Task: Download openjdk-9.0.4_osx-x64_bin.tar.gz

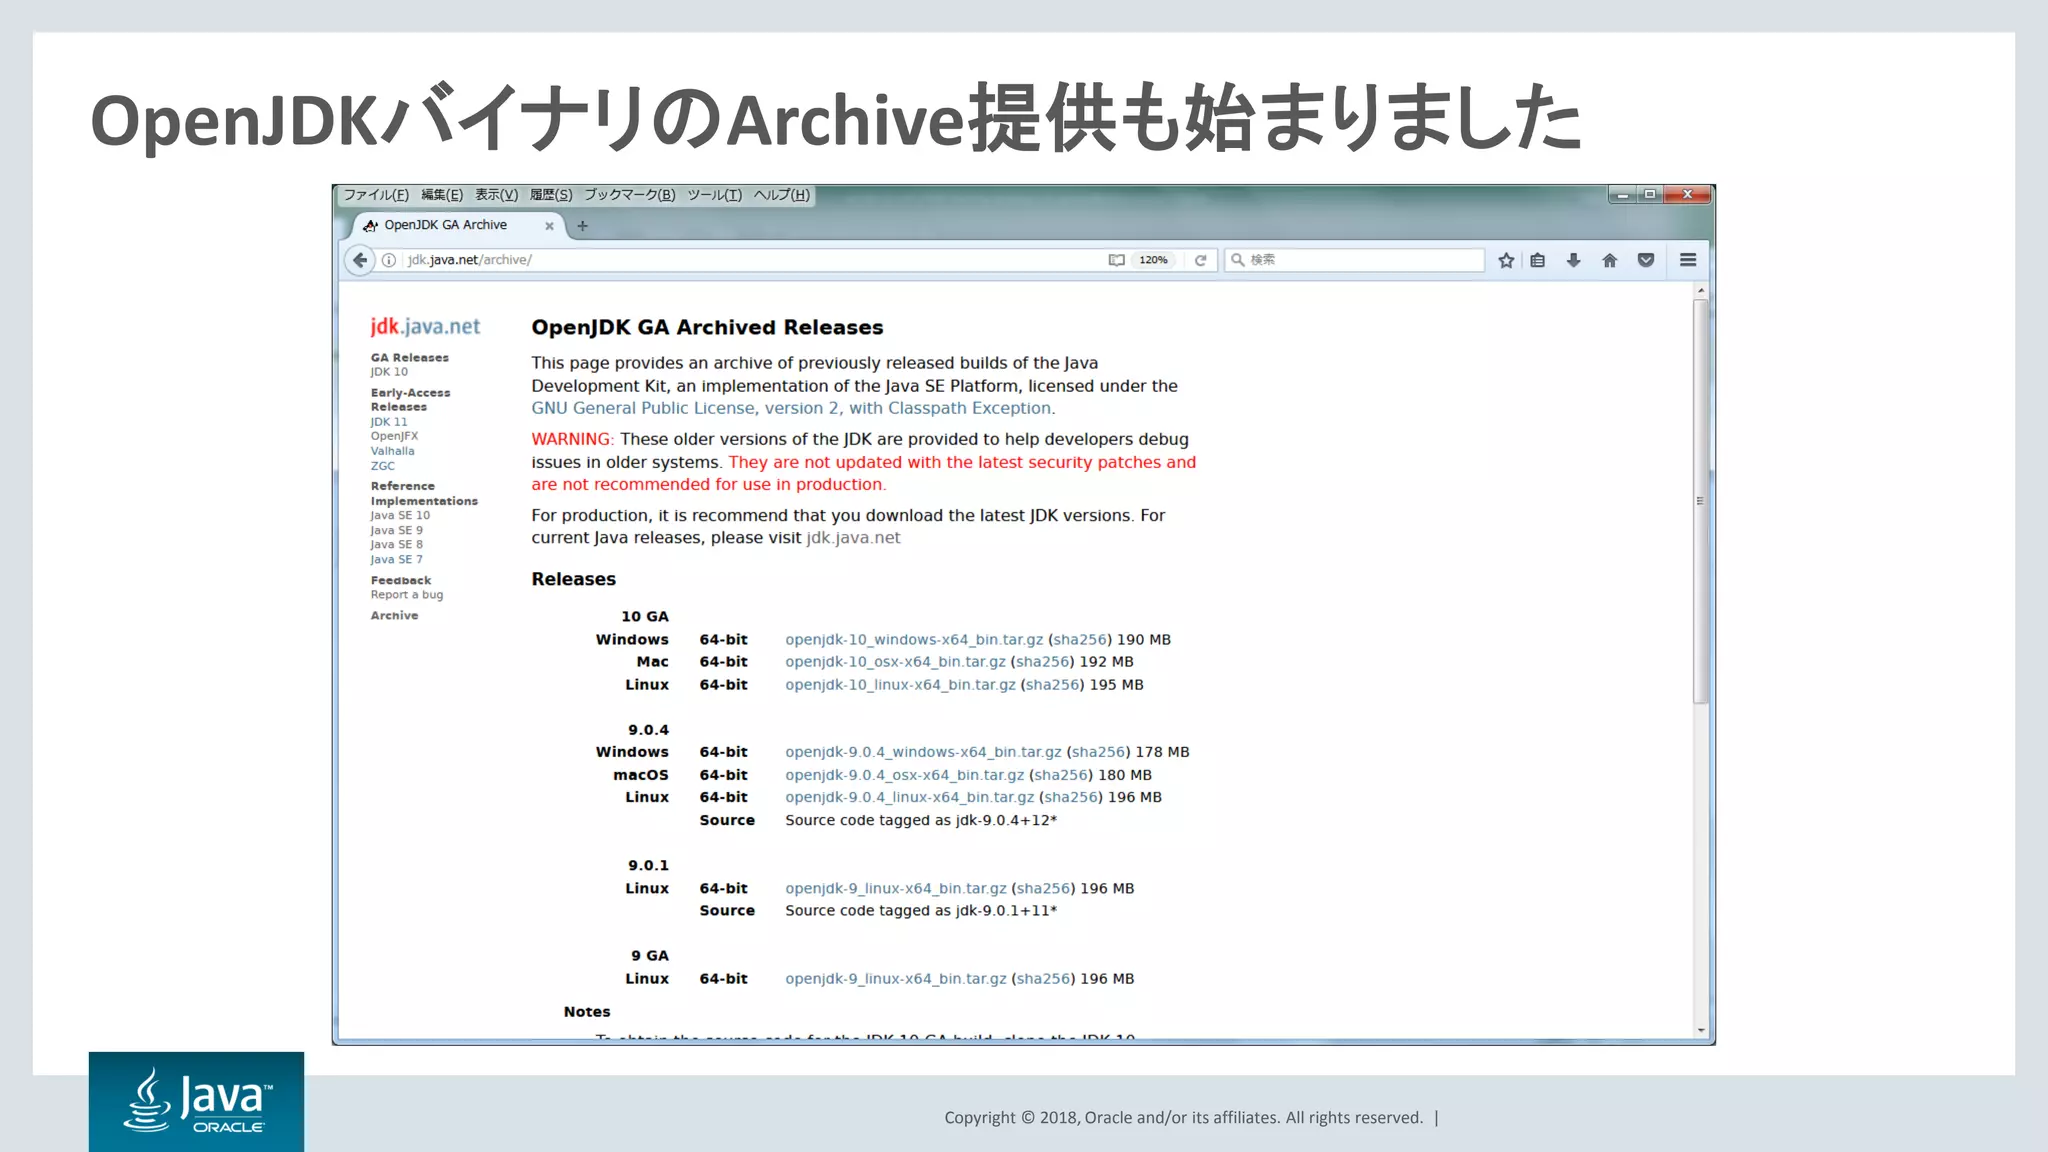Action: [x=905, y=775]
